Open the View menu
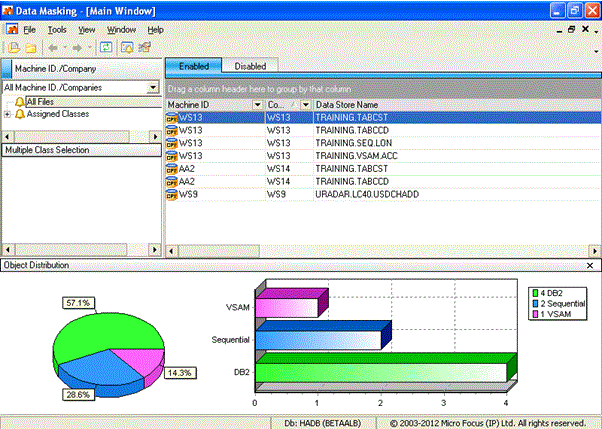 [x=87, y=30]
